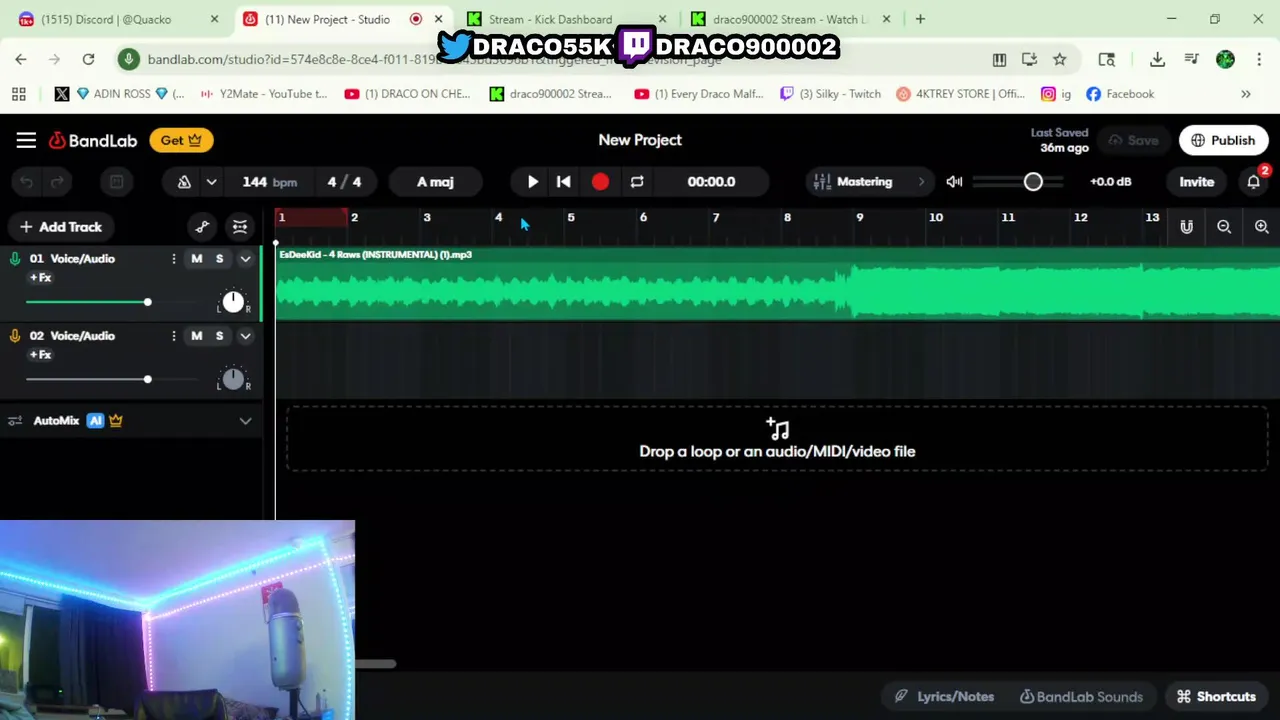Open BandLab Sounds panel
The height and width of the screenshot is (720, 1280).
[1081, 697]
